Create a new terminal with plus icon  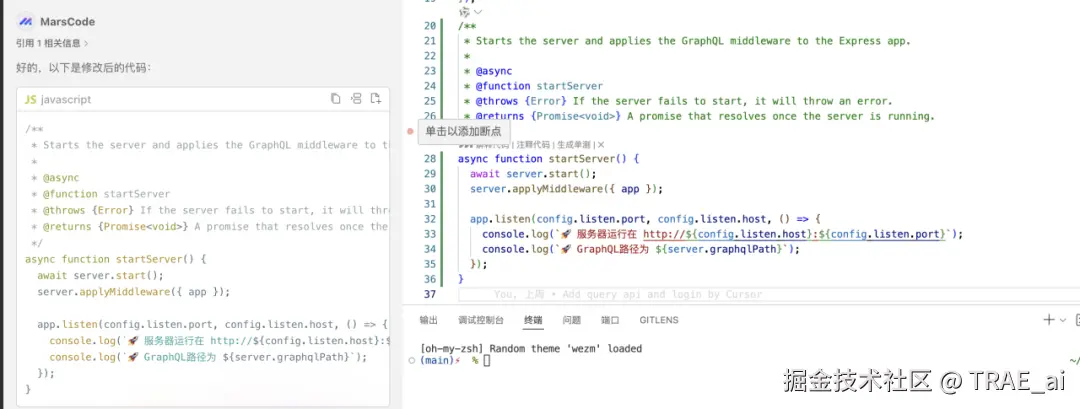pos(1049,319)
